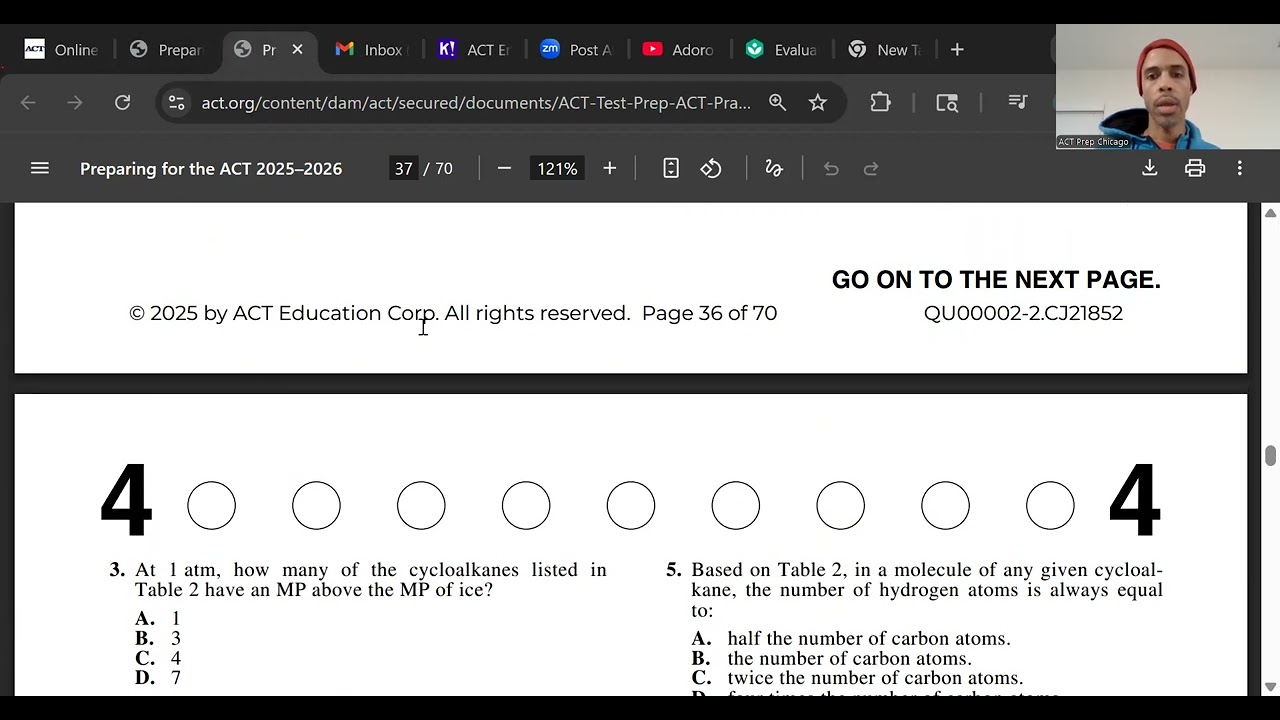Click the zoom out minus button
Viewport: 1280px width, 720px height.
504,169
